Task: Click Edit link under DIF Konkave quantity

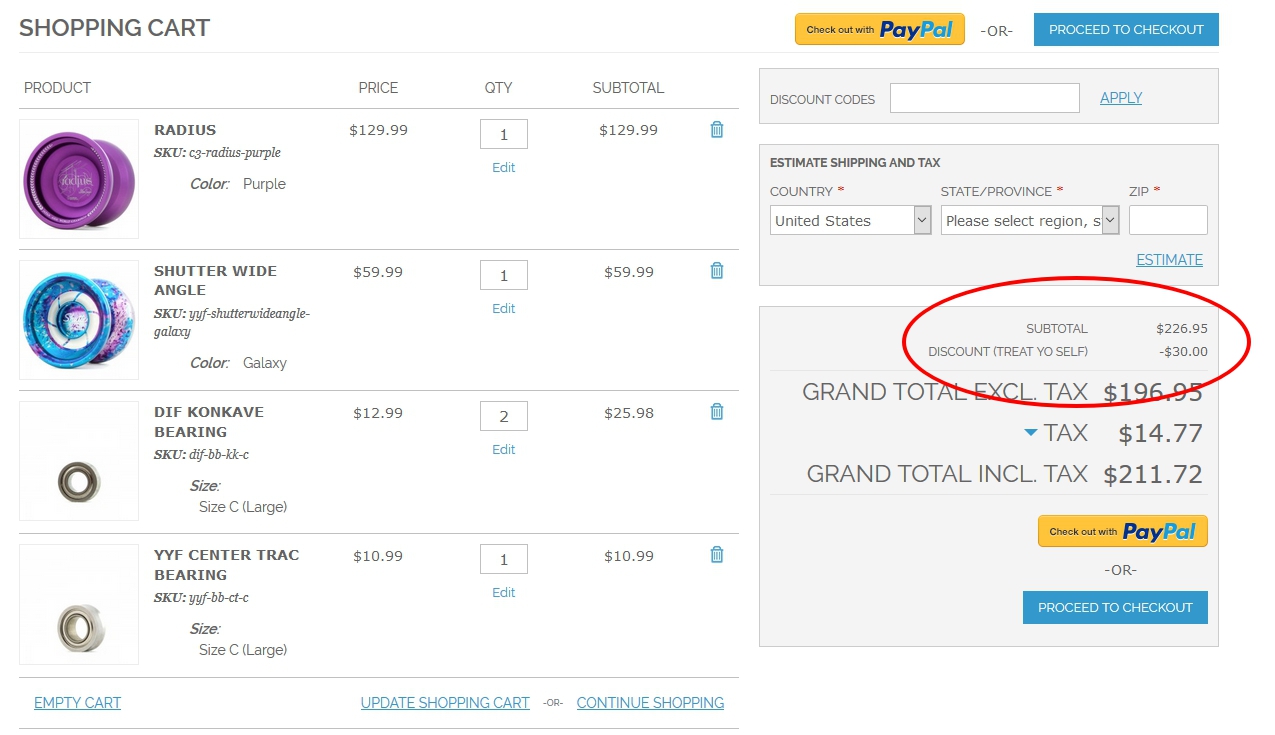Action: tap(504, 450)
